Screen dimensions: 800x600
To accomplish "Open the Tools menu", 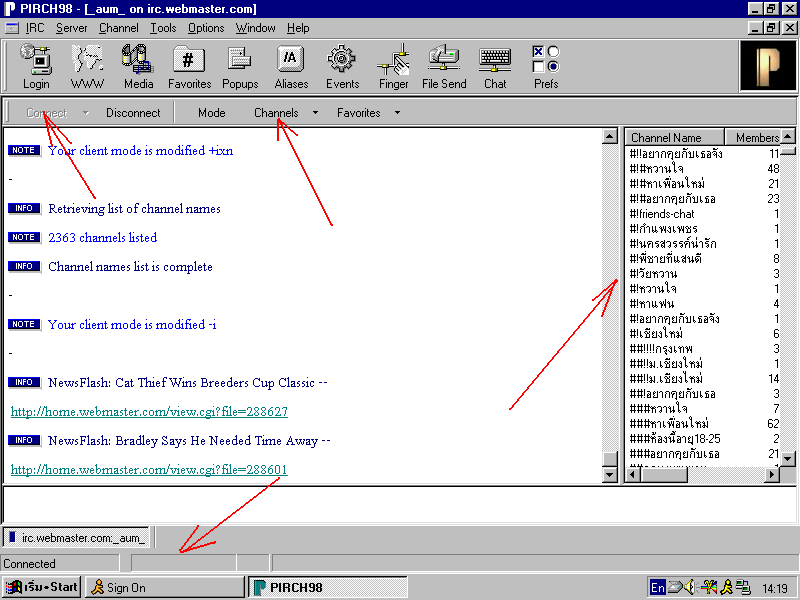I will pyautogui.click(x=163, y=28).
